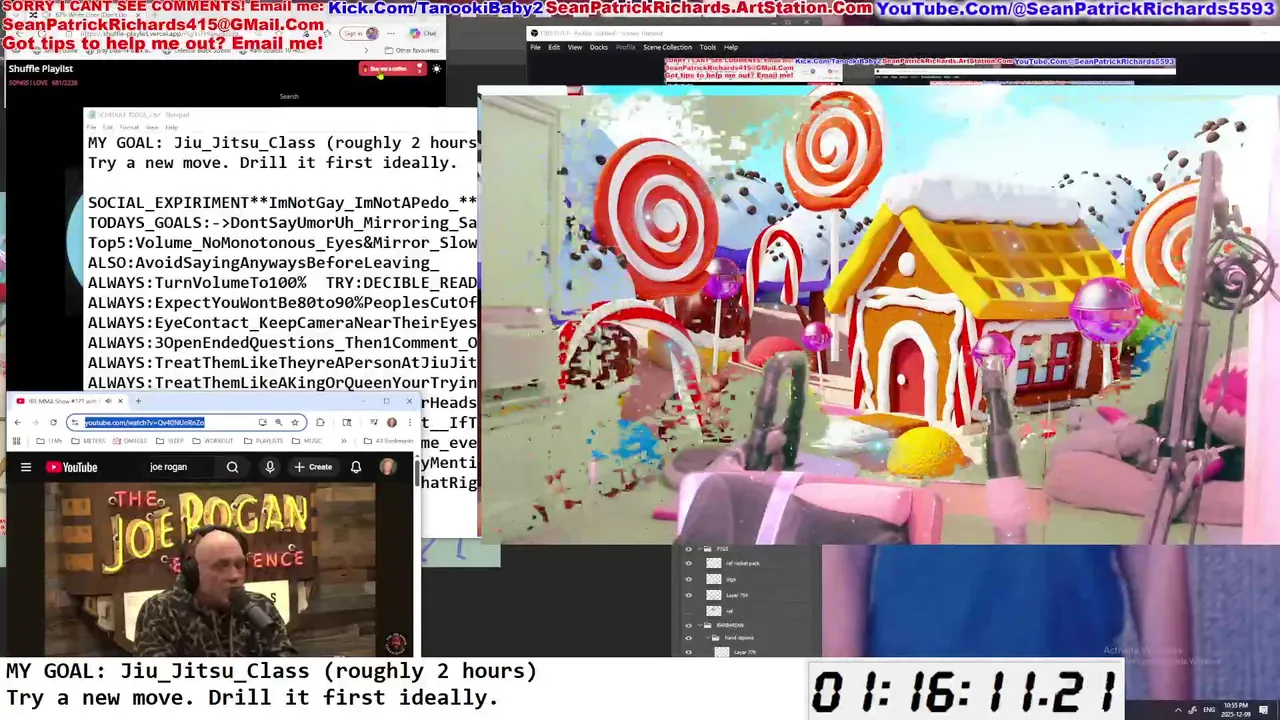Open the OBS Help menu
The width and height of the screenshot is (1280, 720).
pos(731,47)
